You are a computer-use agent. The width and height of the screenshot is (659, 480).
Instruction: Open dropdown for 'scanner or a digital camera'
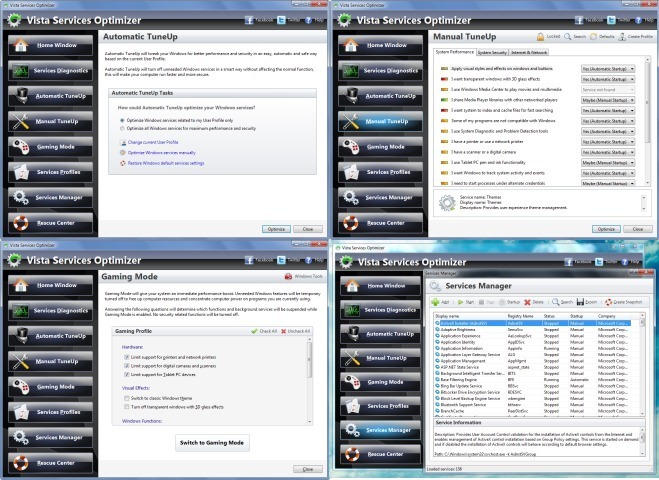[608, 152]
